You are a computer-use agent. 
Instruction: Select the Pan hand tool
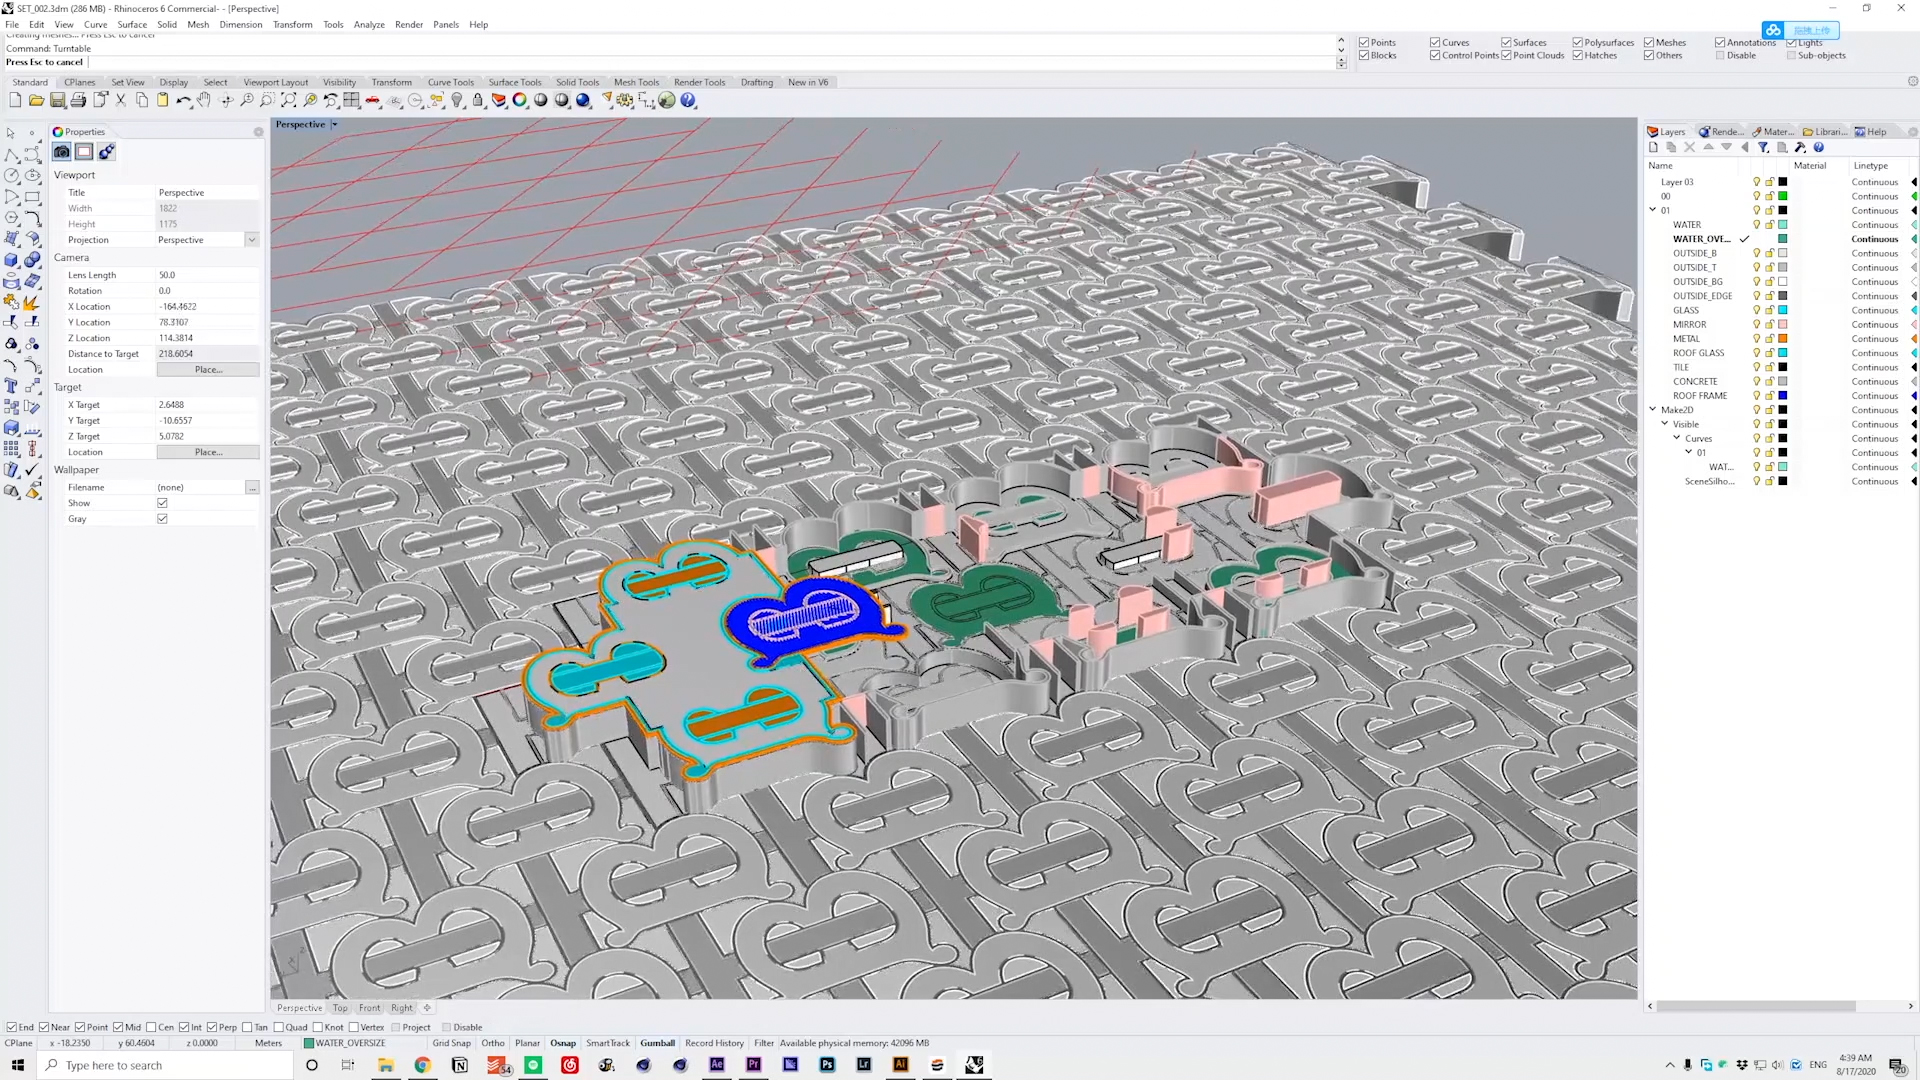click(204, 100)
